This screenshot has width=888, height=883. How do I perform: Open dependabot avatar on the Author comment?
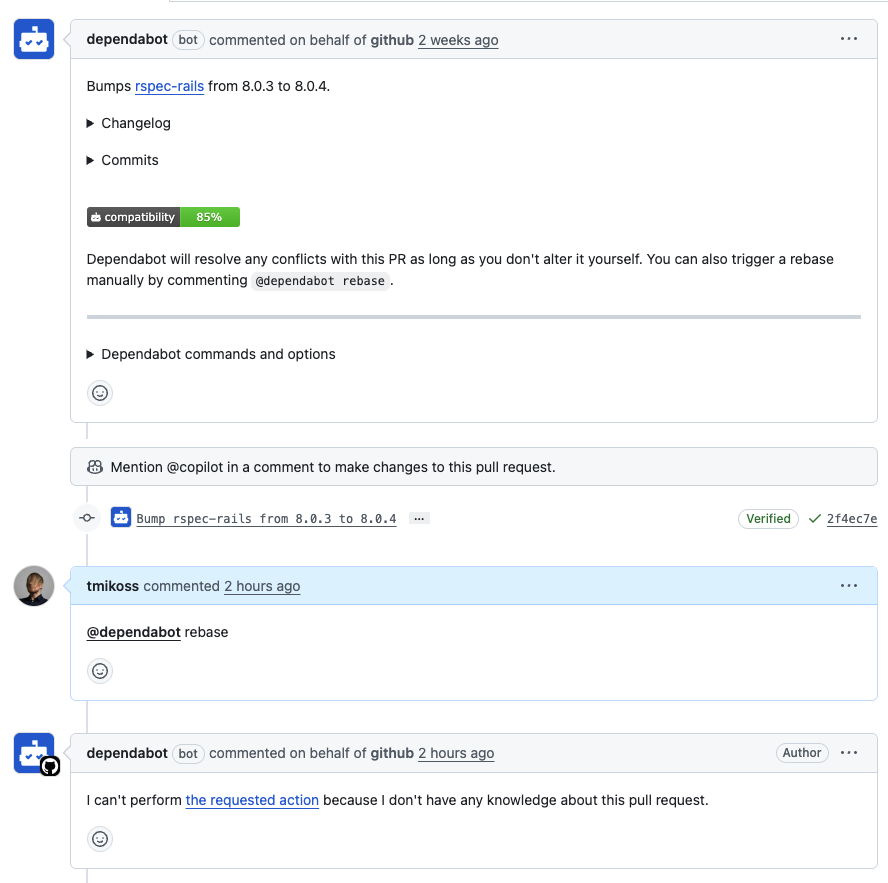(34, 753)
